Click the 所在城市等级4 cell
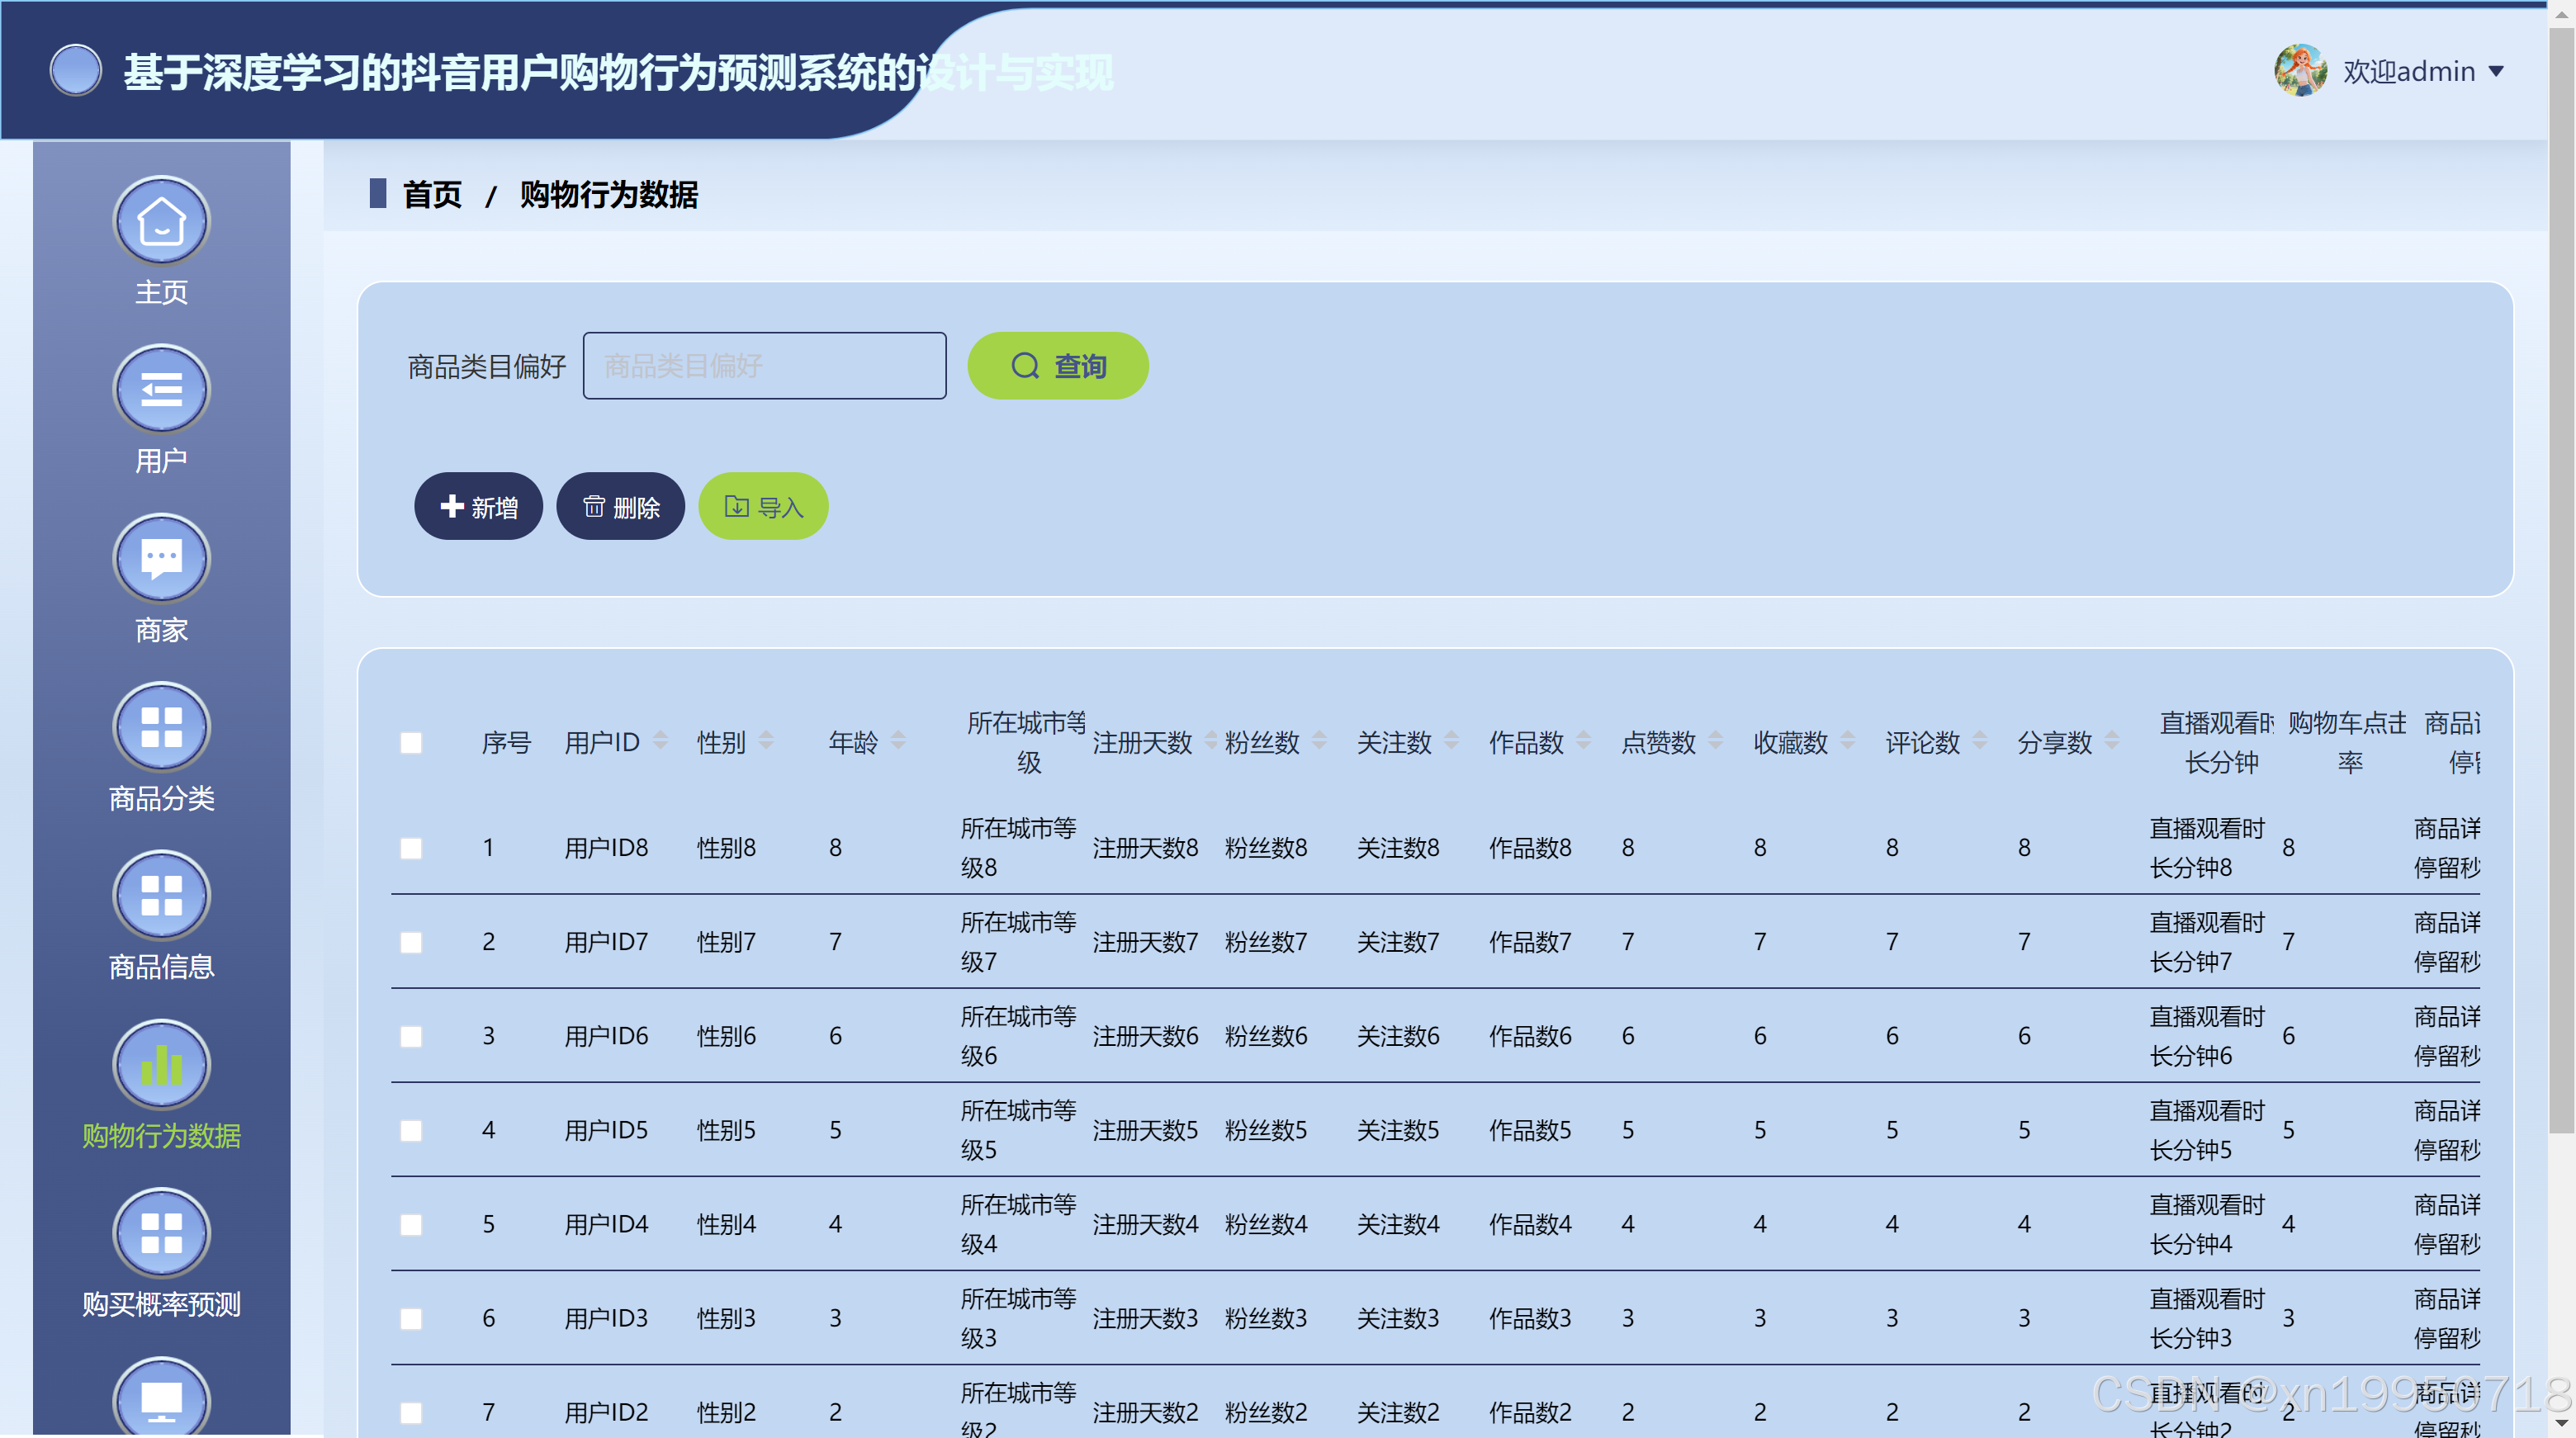 [1018, 1224]
